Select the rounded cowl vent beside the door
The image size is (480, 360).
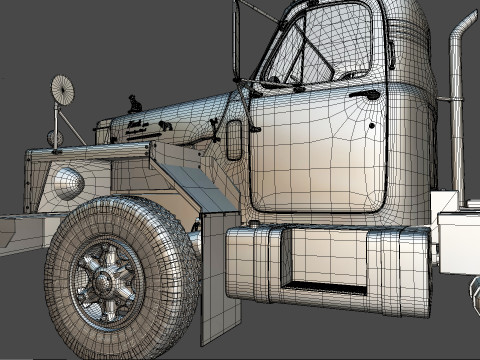point(234,140)
